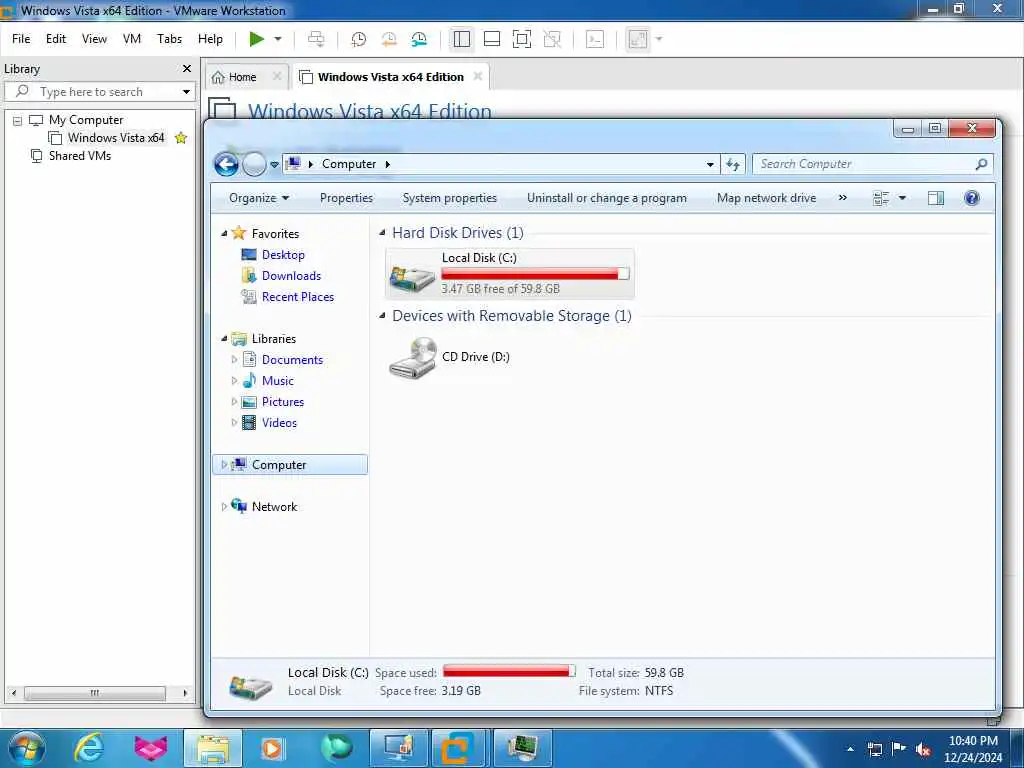Select Music library

pos(278,381)
